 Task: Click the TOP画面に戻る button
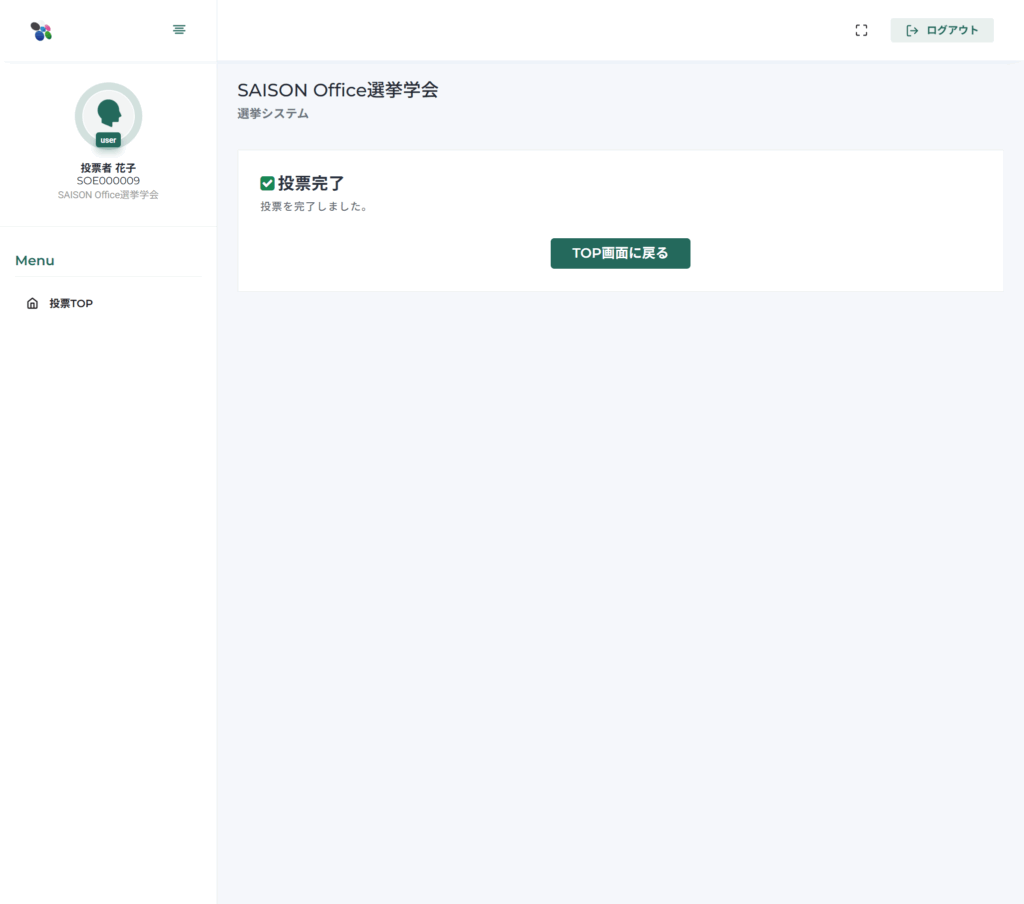(x=620, y=253)
